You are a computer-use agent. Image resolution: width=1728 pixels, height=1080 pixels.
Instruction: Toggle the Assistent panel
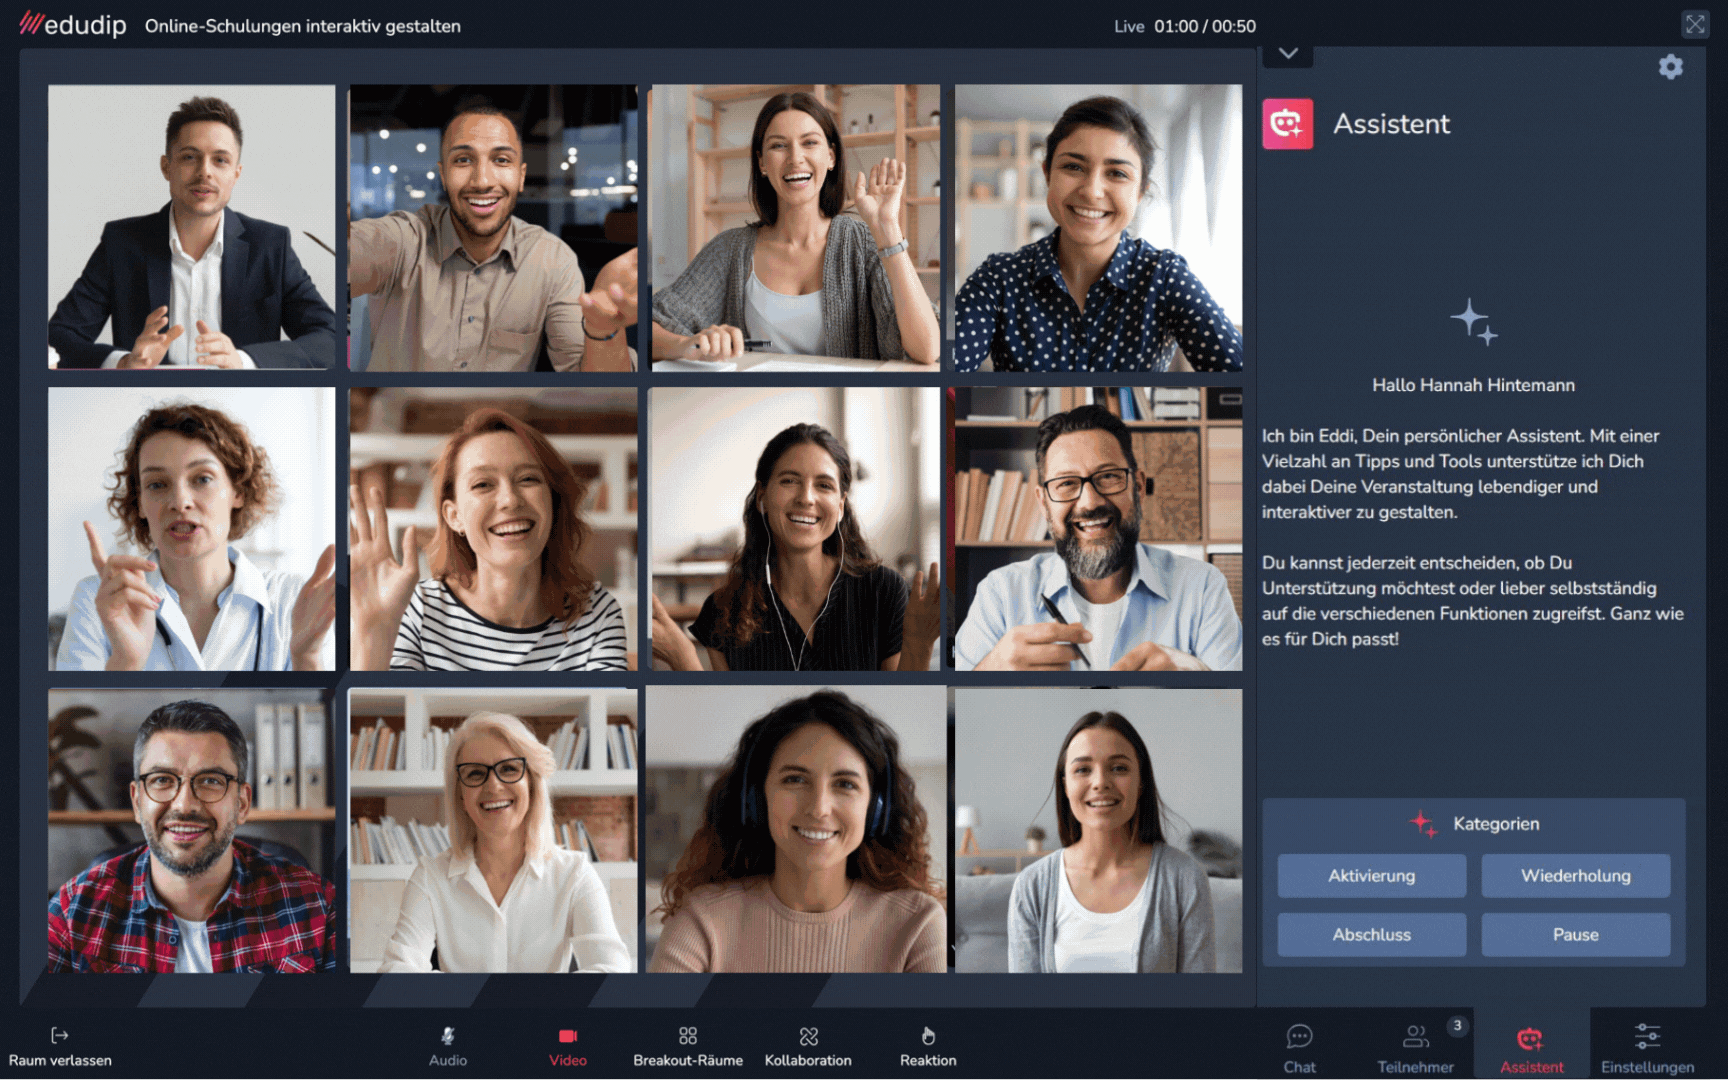[1531, 1047]
